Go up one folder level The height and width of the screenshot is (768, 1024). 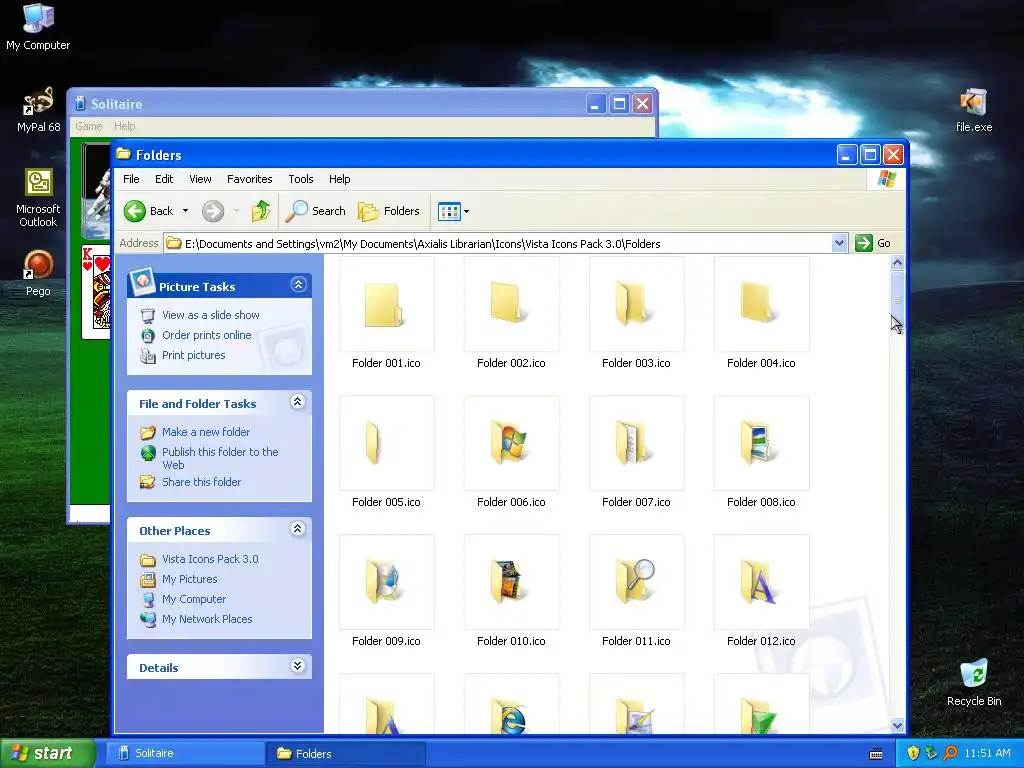coord(261,211)
